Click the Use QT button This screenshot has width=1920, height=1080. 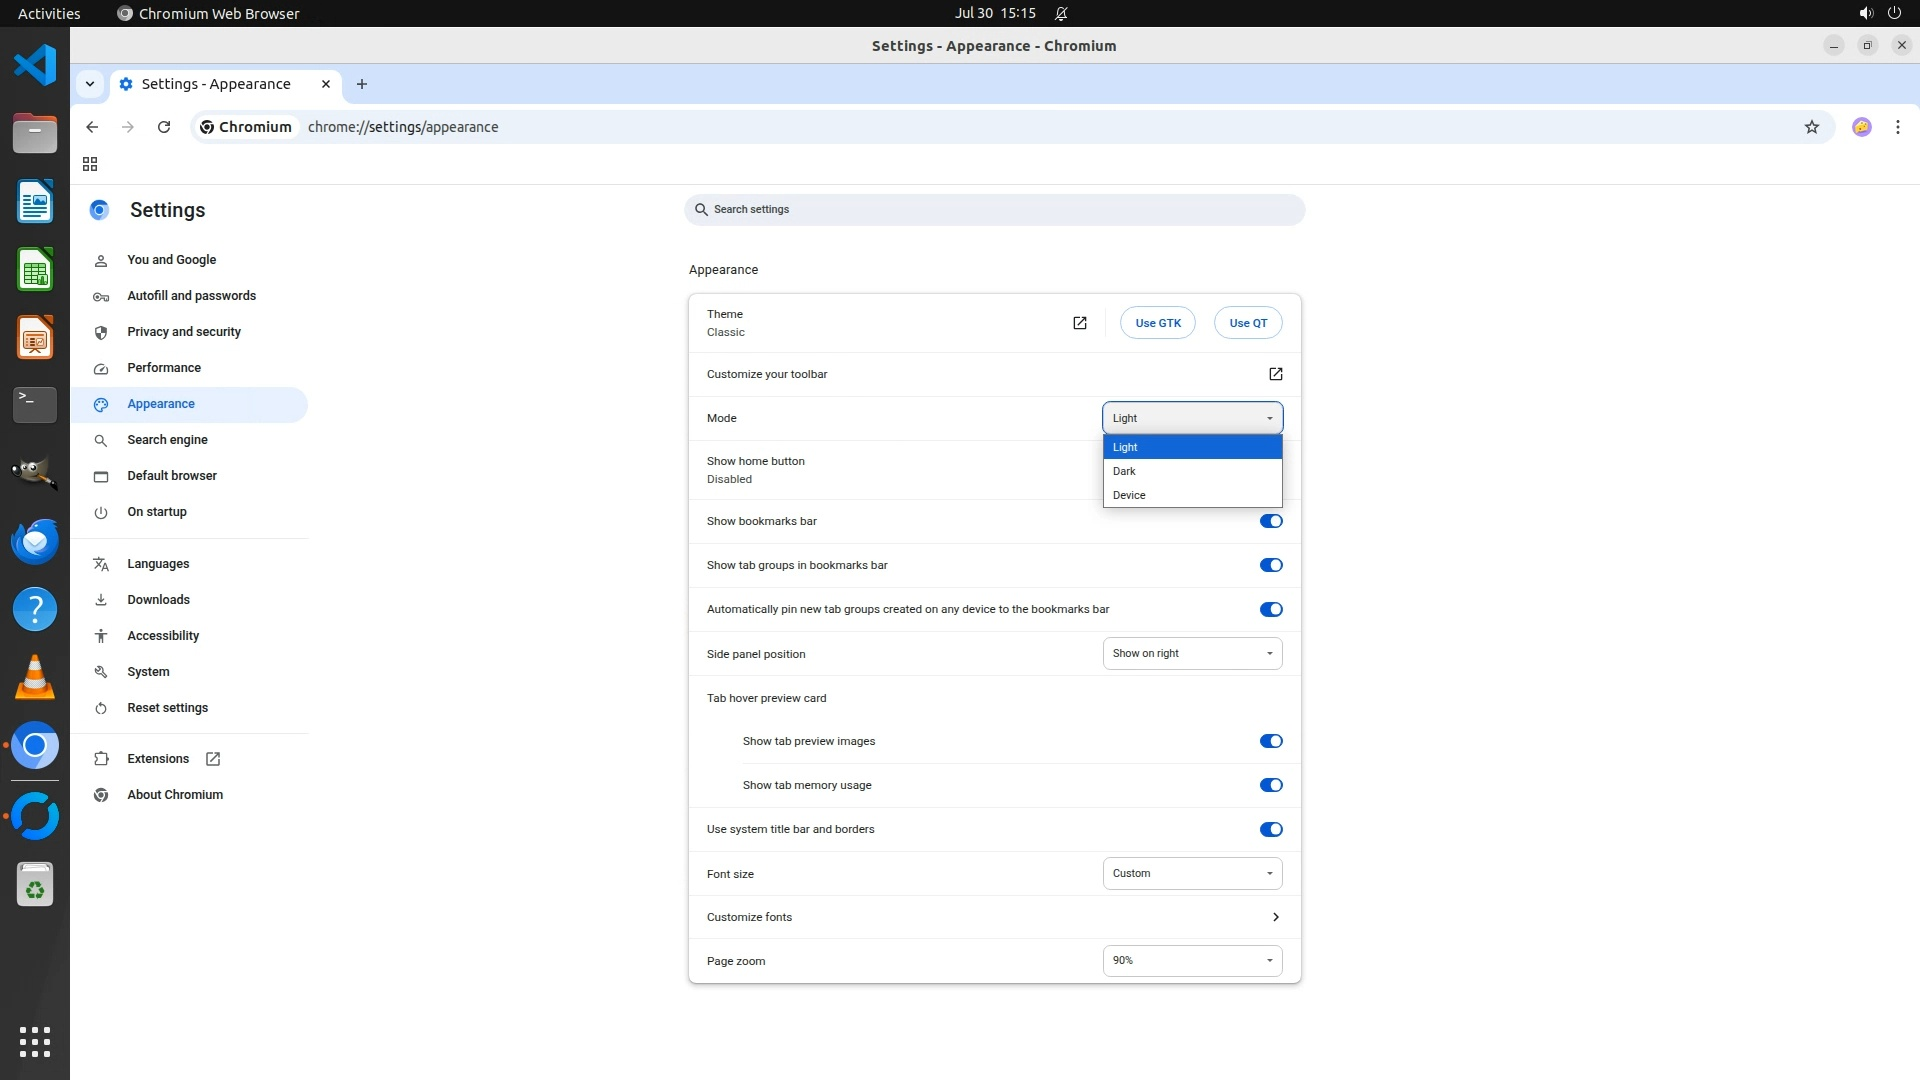(1247, 323)
